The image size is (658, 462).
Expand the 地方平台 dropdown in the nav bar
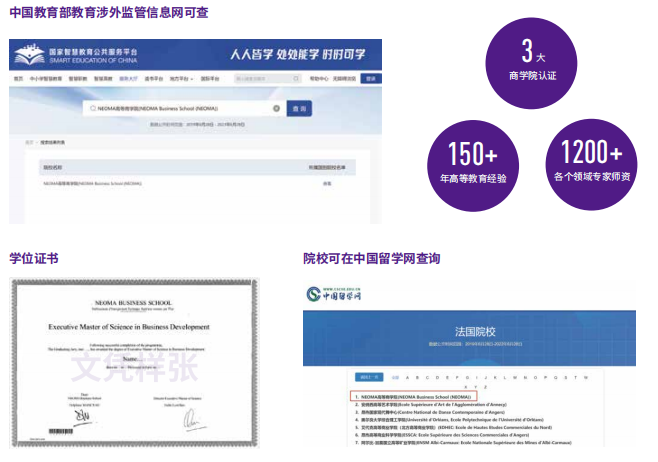[181, 78]
